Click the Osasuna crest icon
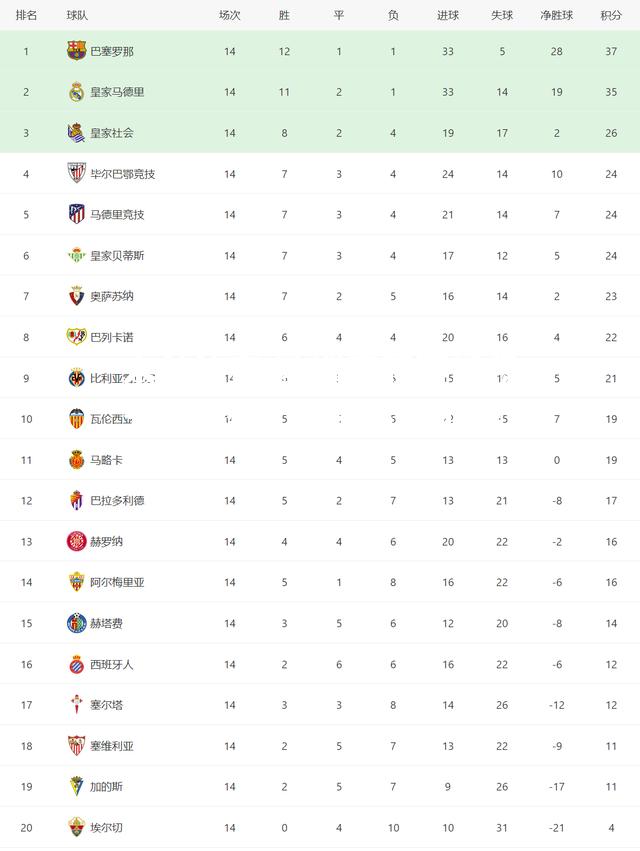 [x=77, y=296]
